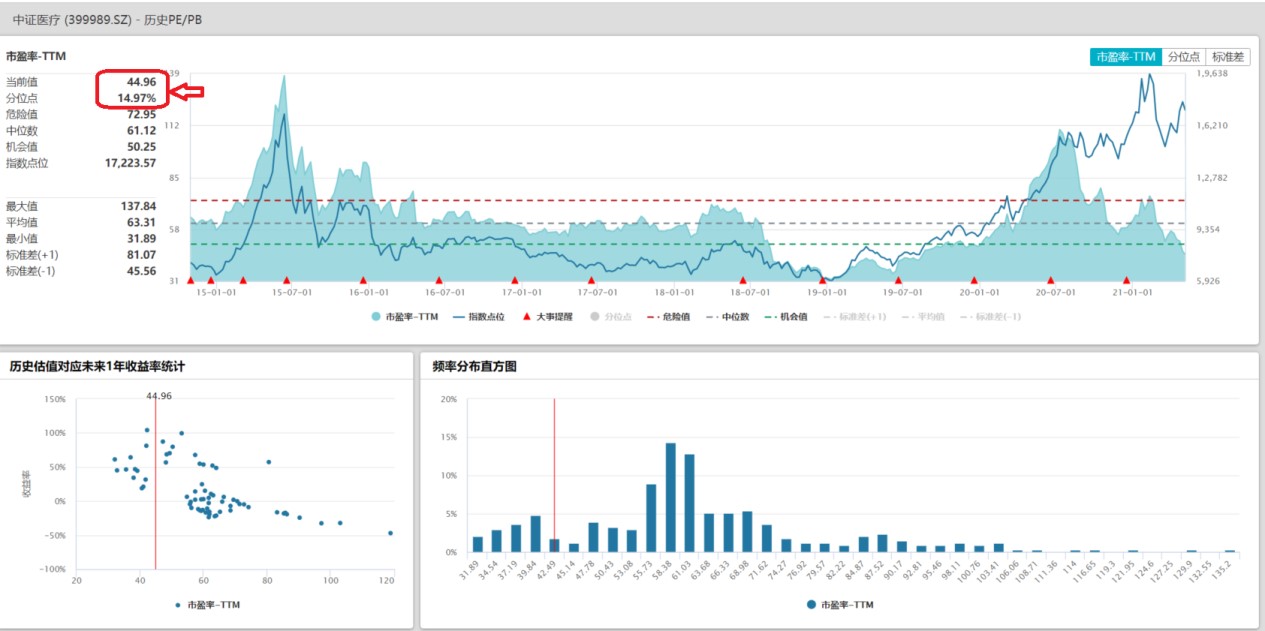The image size is (1265, 631).
Task: Click event marker triangle near 15-07-01
Action: pos(287,281)
